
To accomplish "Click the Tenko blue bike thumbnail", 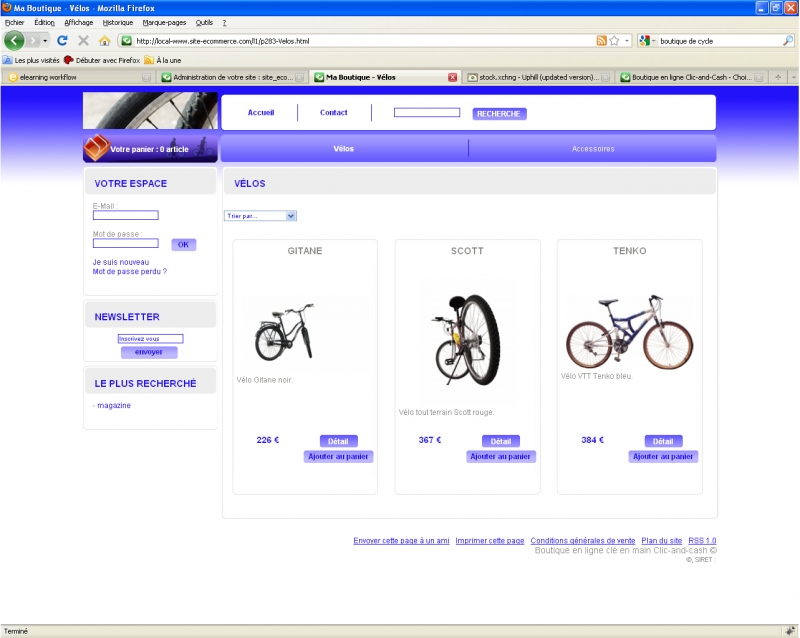I will [630, 332].
